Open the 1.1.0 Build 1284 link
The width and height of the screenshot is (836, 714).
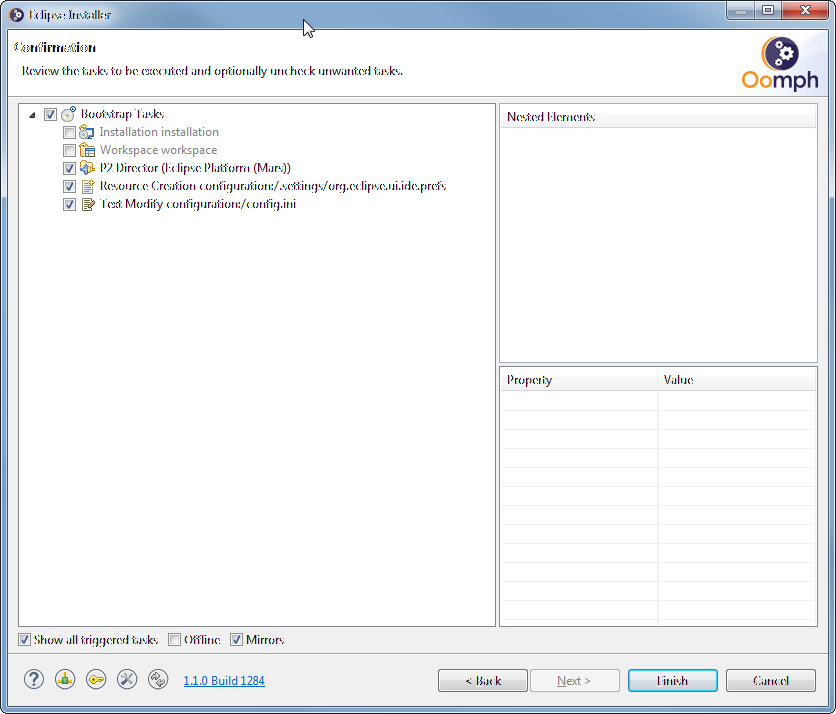click(x=224, y=681)
